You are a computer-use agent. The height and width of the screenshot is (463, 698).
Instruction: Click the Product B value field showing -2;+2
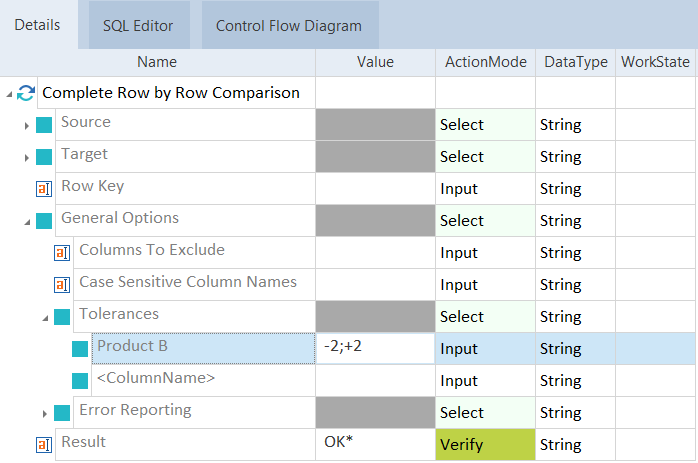click(375, 346)
